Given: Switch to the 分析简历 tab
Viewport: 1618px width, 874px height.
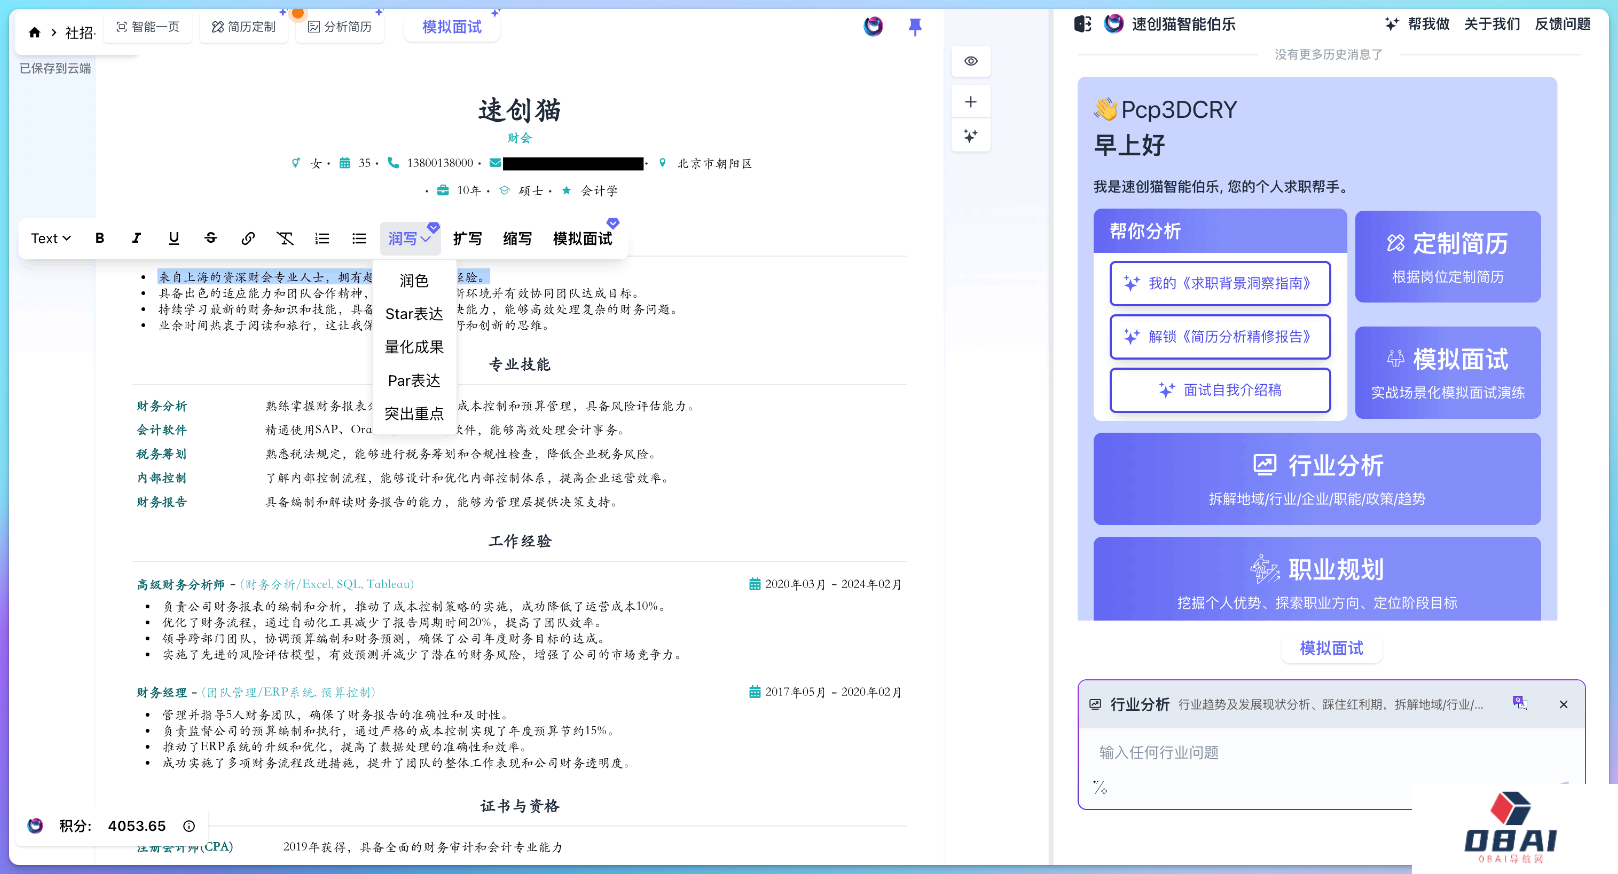Looking at the screenshot, I should (x=340, y=27).
